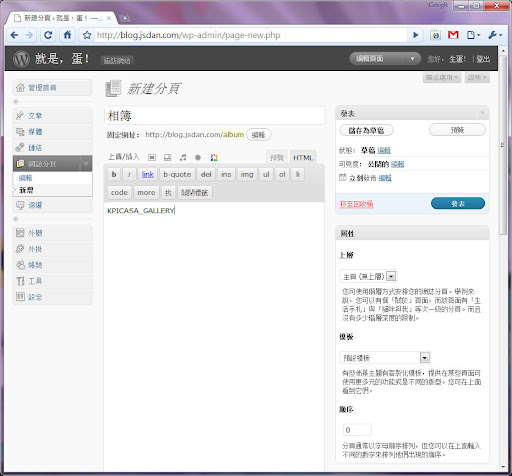Screen dimensions: 512x476
Task: Go to the browser home icon
Action: (x=68, y=35)
